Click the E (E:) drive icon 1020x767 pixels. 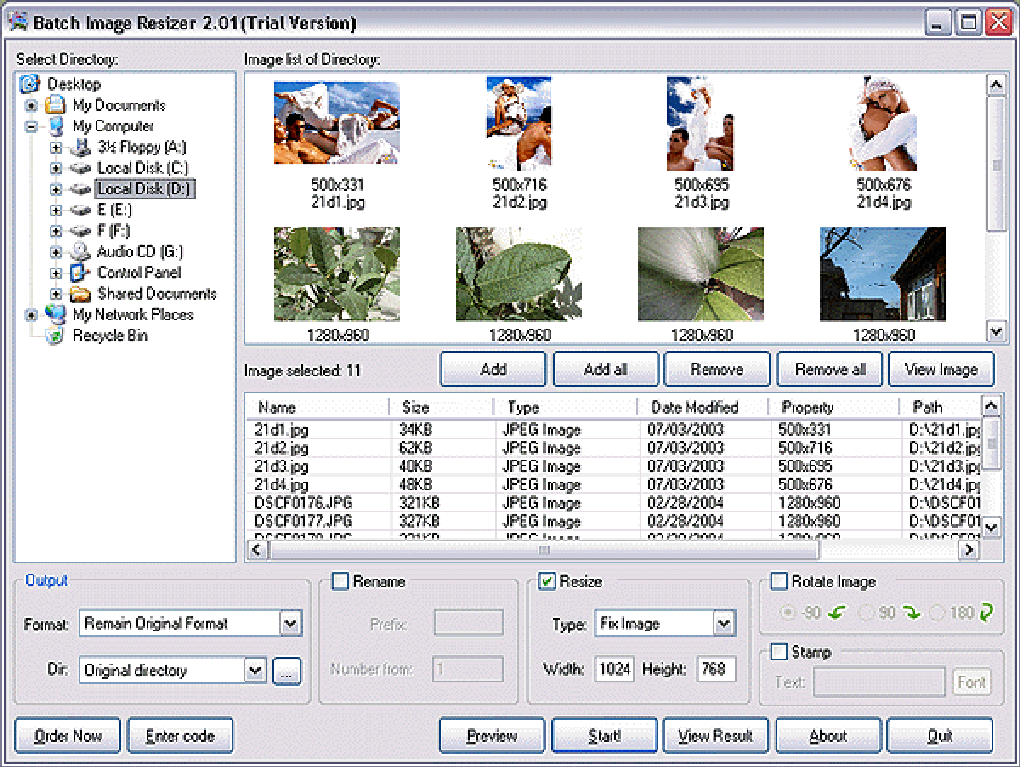[x=81, y=209]
